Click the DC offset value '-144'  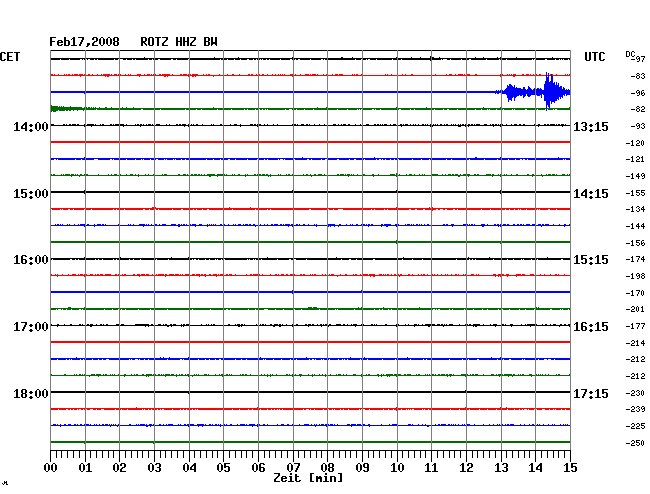coord(635,226)
